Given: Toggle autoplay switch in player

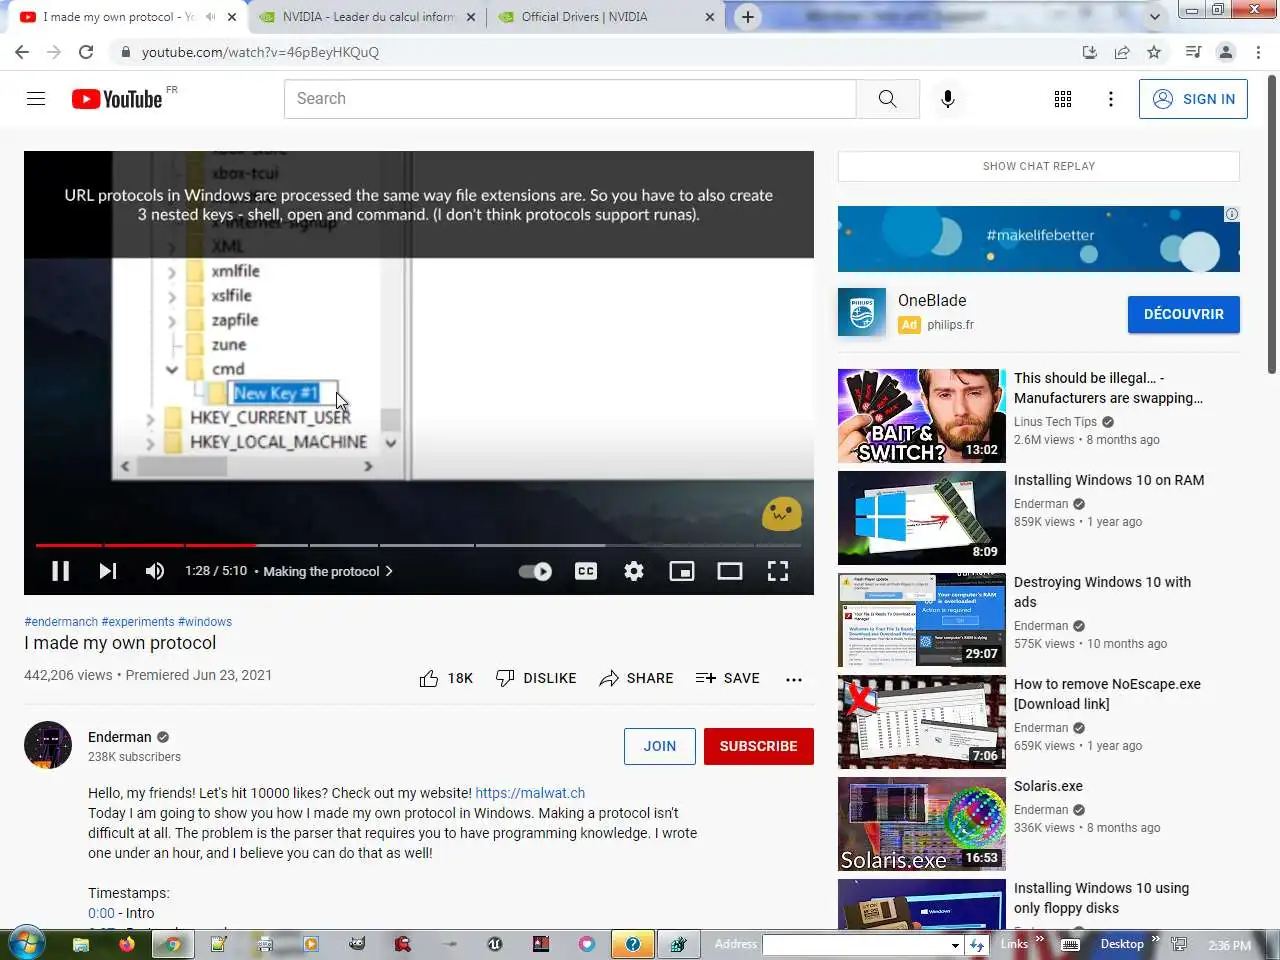Looking at the screenshot, I should point(535,571).
